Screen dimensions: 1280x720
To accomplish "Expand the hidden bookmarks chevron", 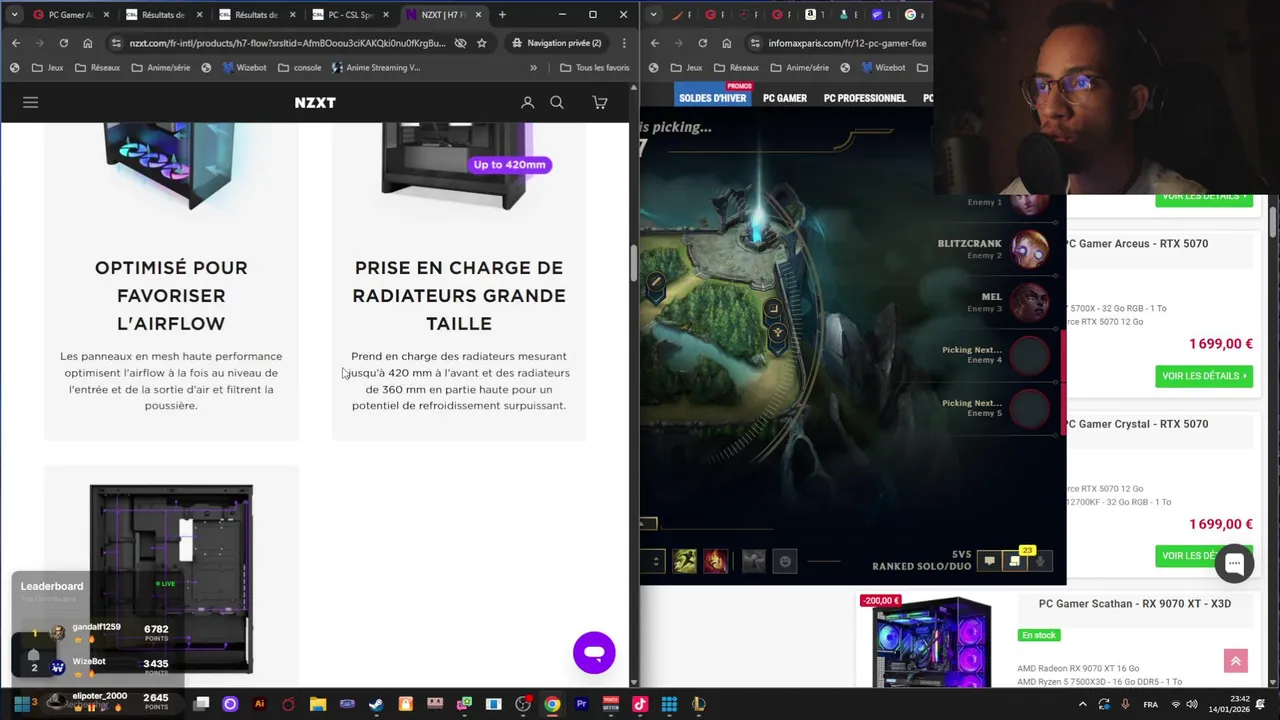I will (533, 68).
